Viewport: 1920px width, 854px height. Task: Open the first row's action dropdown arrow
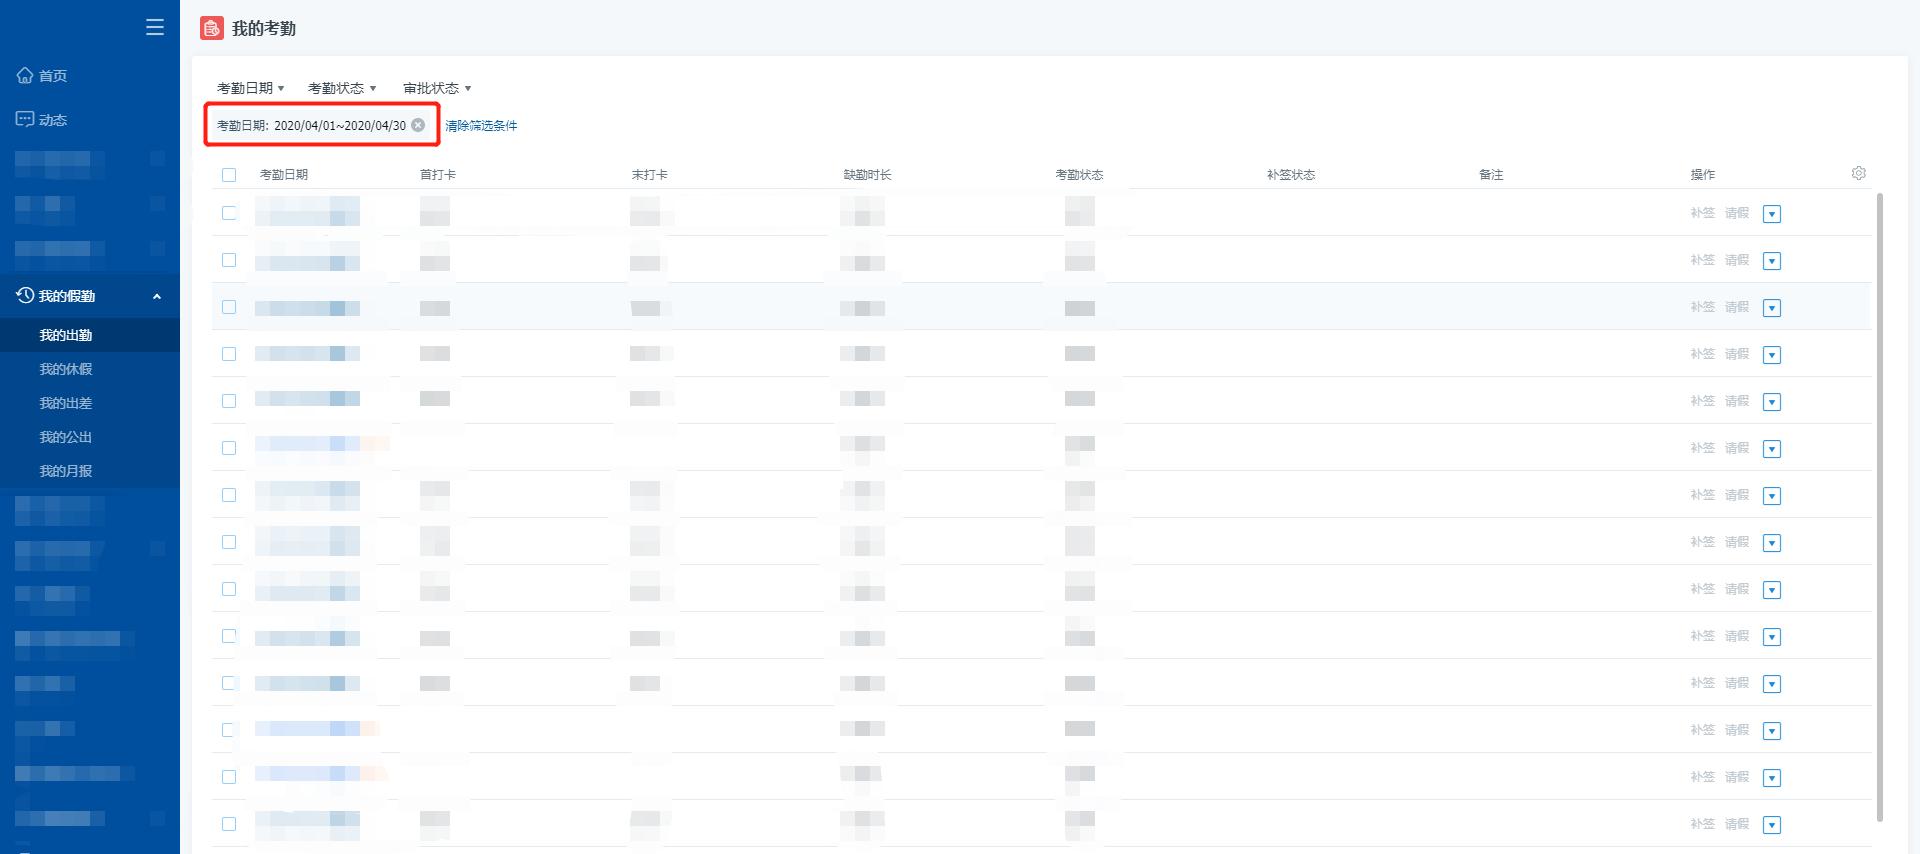pyautogui.click(x=1771, y=214)
